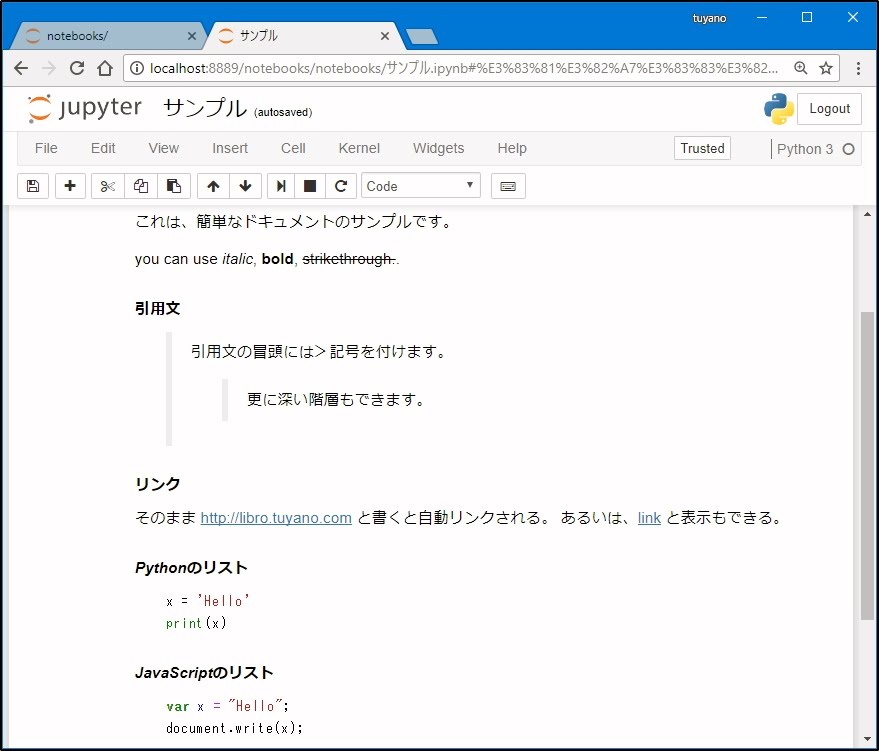Viewport: 879px width, 751px height.
Task: Click the save and checkpoint icon
Action: tap(33, 186)
